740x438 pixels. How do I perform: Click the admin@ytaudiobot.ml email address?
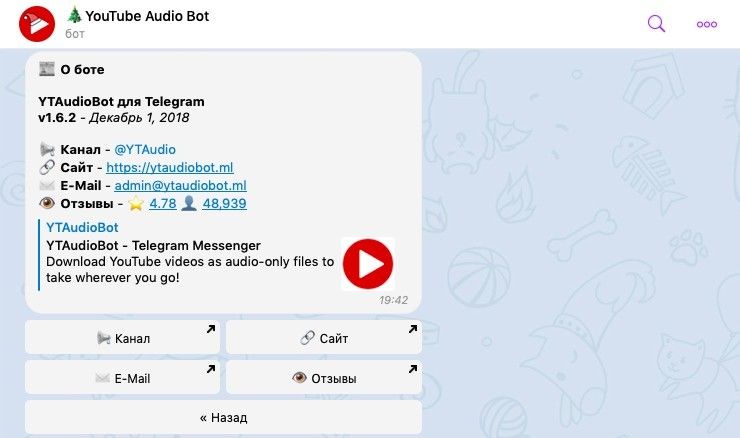click(x=180, y=185)
